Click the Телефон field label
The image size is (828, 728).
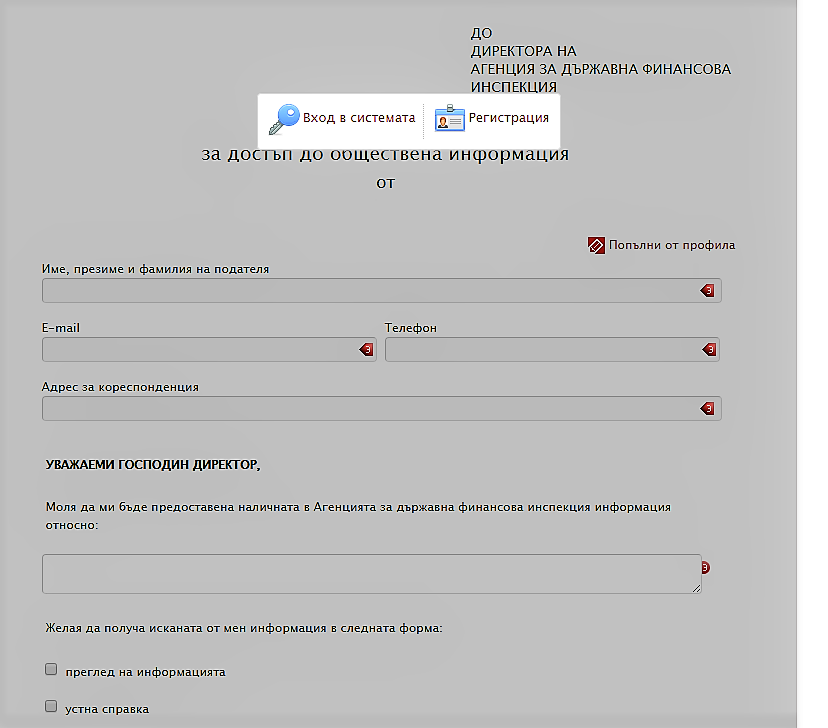point(410,328)
